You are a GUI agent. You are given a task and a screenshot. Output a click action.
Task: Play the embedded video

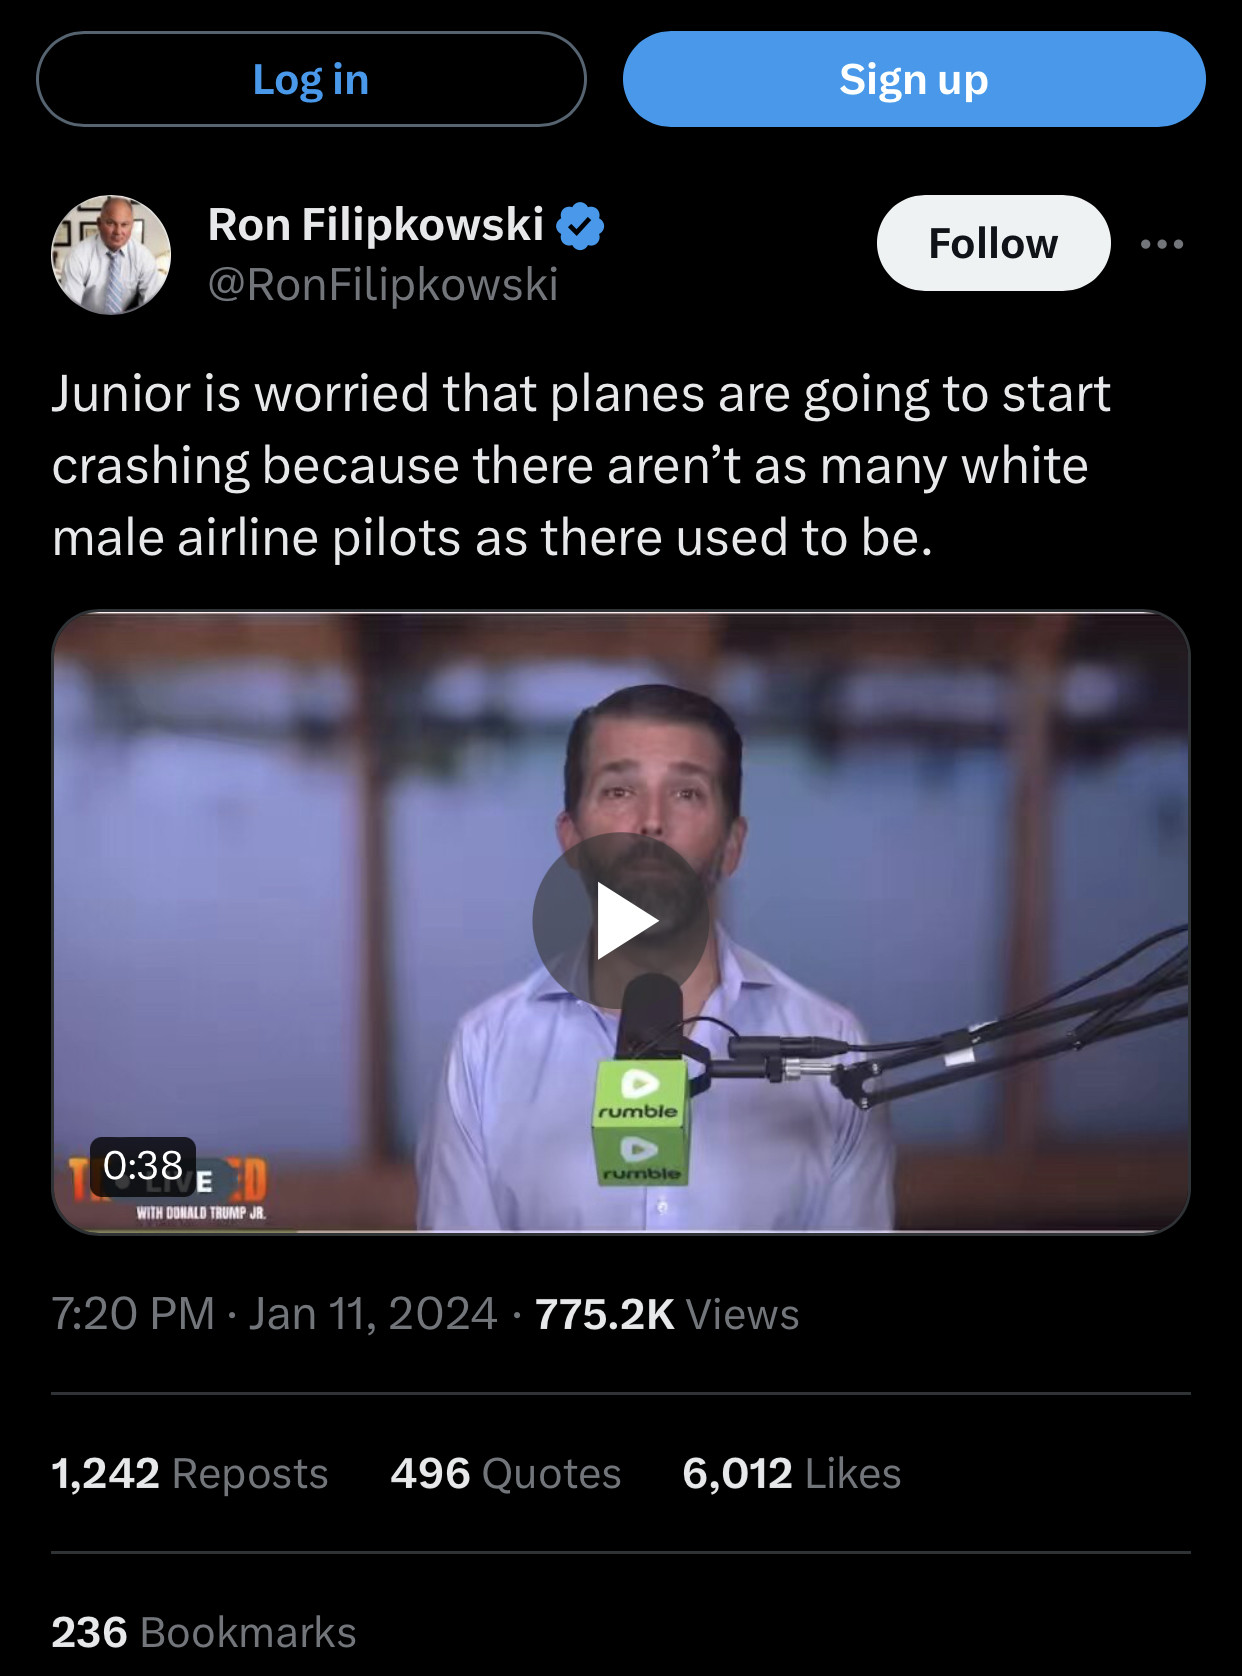[x=621, y=920]
